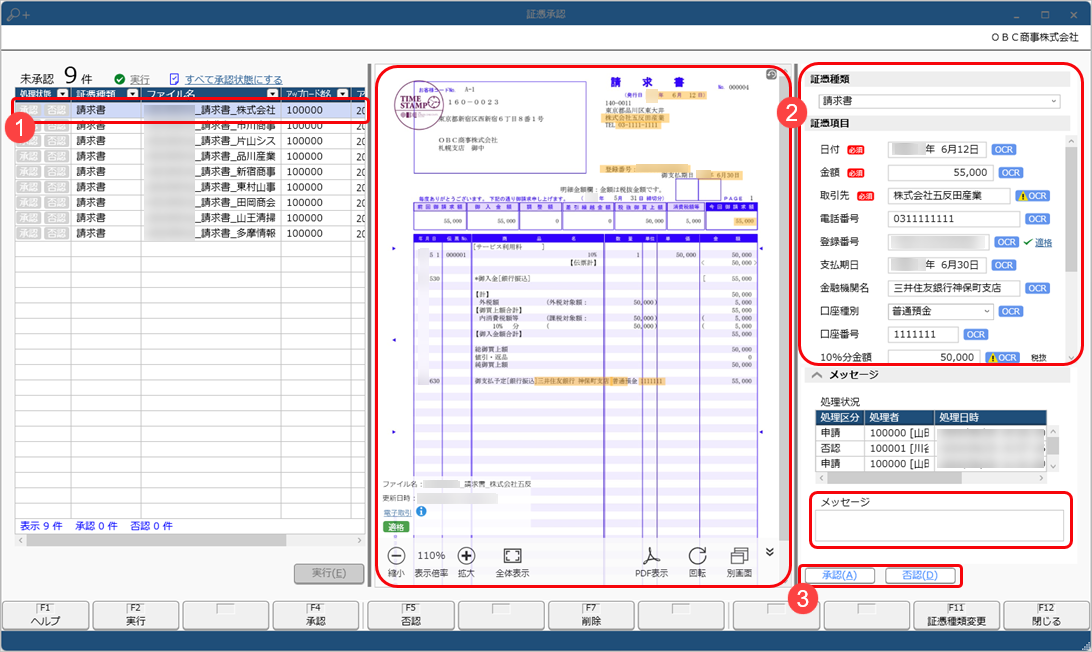
Task: Click OCR badge for 電話番号
Action: (x=1037, y=219)
